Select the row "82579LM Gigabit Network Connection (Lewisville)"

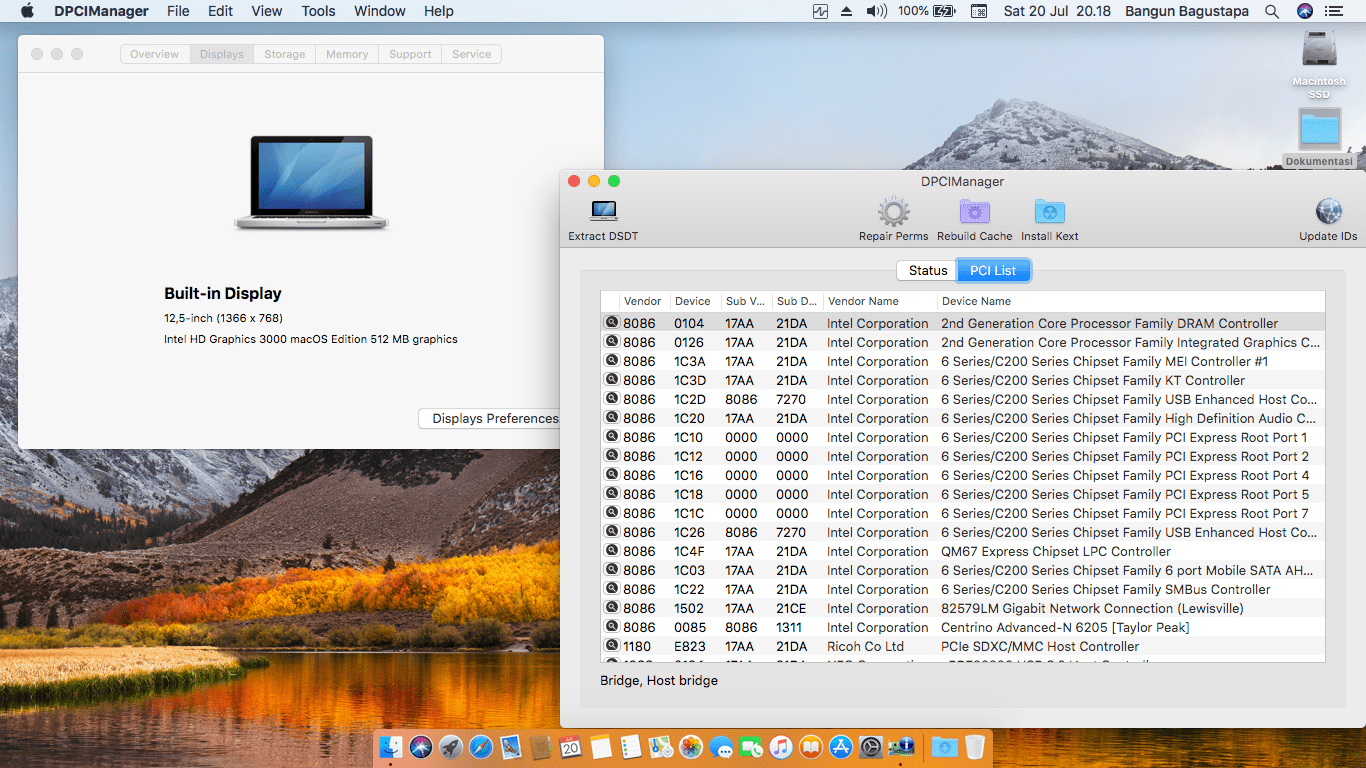click(963, 608)
